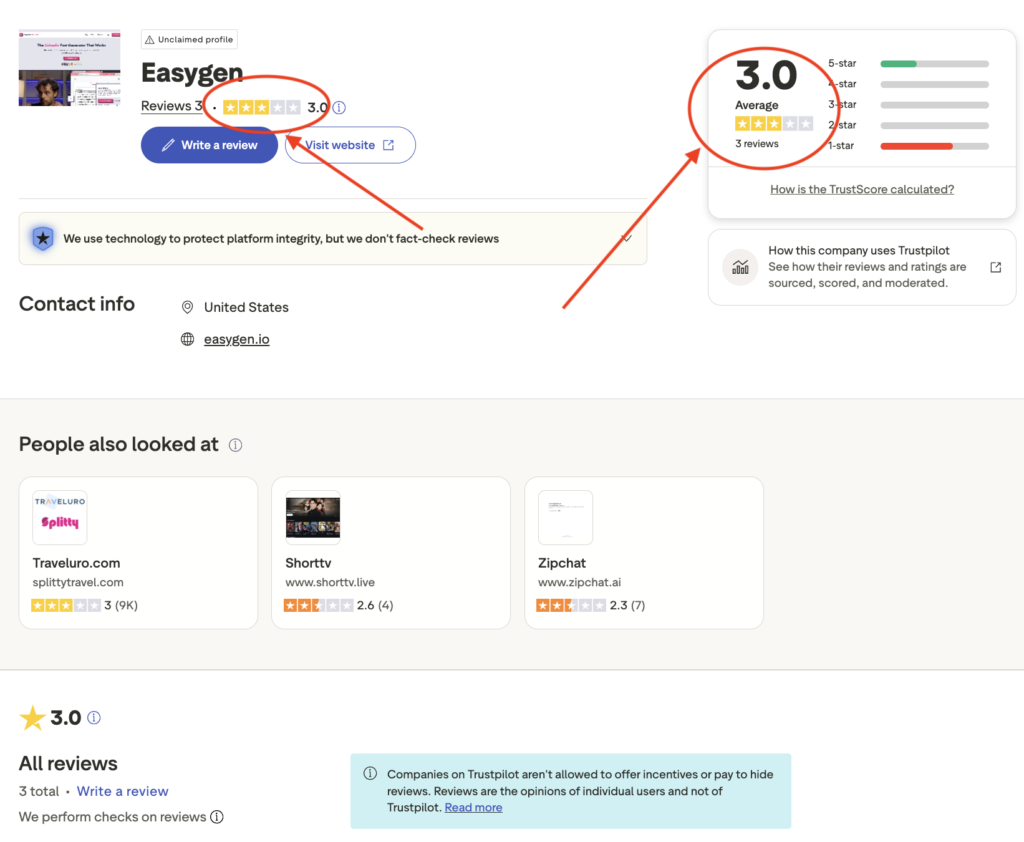
Task: Click the Write a review button
Action: (210, 145)
